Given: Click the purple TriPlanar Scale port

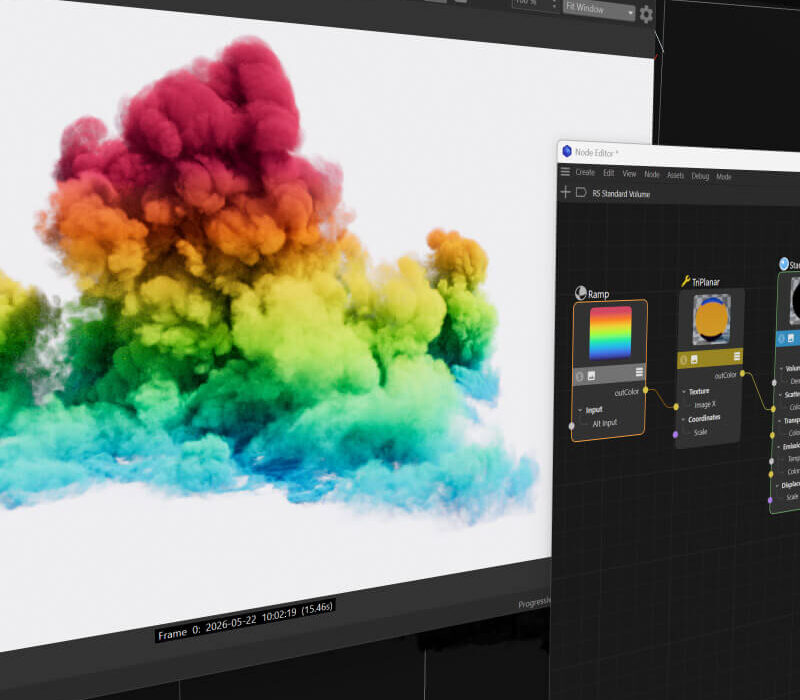Looking at the screenshot, I should (676, 435).
